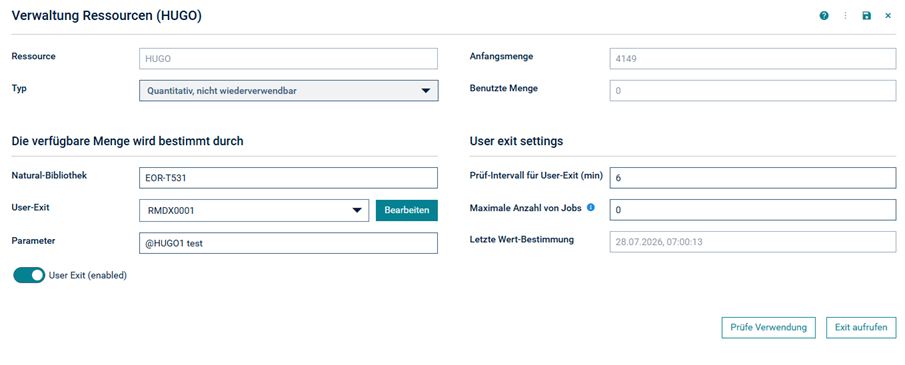The image size is (905, 365).
Task: Toggle the User Exit (enabled) switch
Action: point(29,275)
